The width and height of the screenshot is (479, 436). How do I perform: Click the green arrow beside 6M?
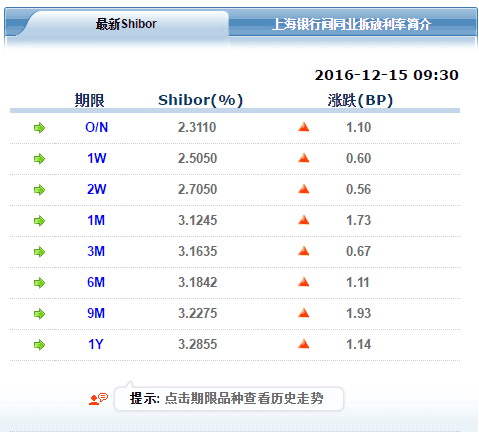tap(39, 283)
